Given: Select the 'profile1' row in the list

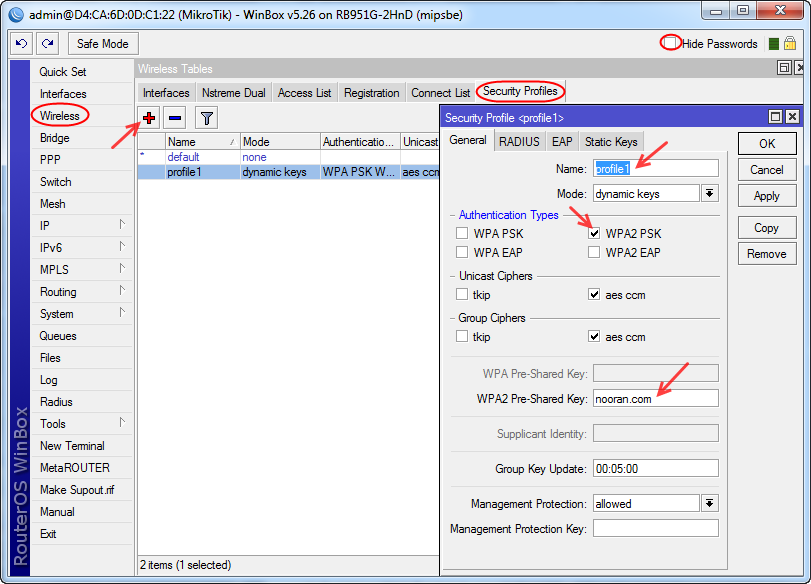Looking at the screenshot, I should click(x=289, y=172).
